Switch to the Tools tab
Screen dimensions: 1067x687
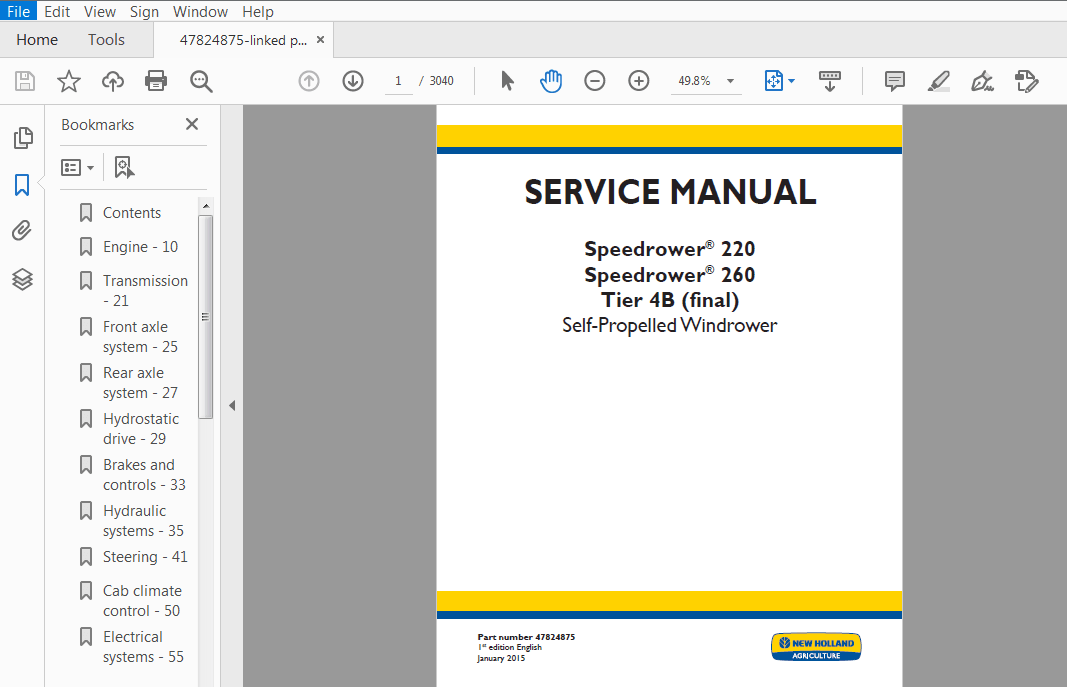[x=106, y=40]
